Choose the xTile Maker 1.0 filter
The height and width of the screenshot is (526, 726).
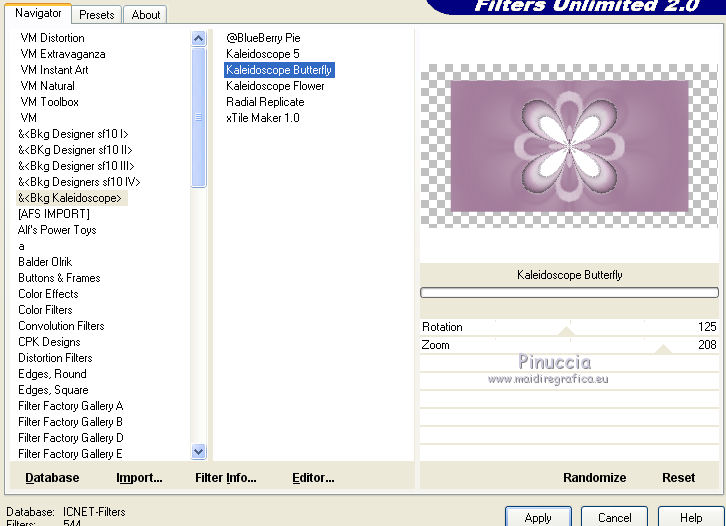tap(263, 118)
